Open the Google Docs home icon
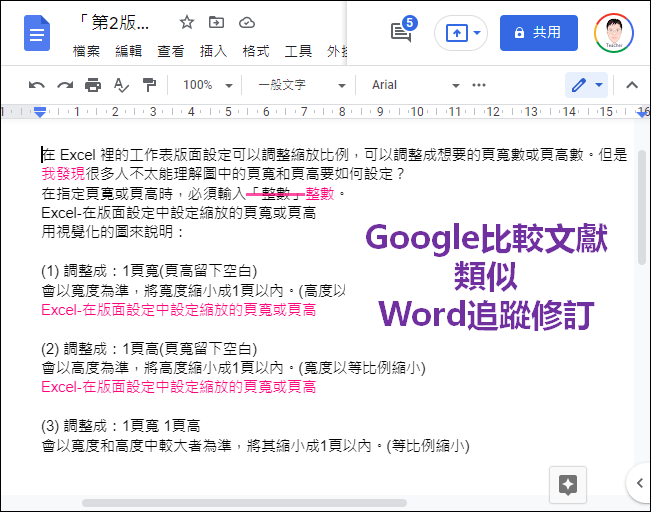 [37, 33]
